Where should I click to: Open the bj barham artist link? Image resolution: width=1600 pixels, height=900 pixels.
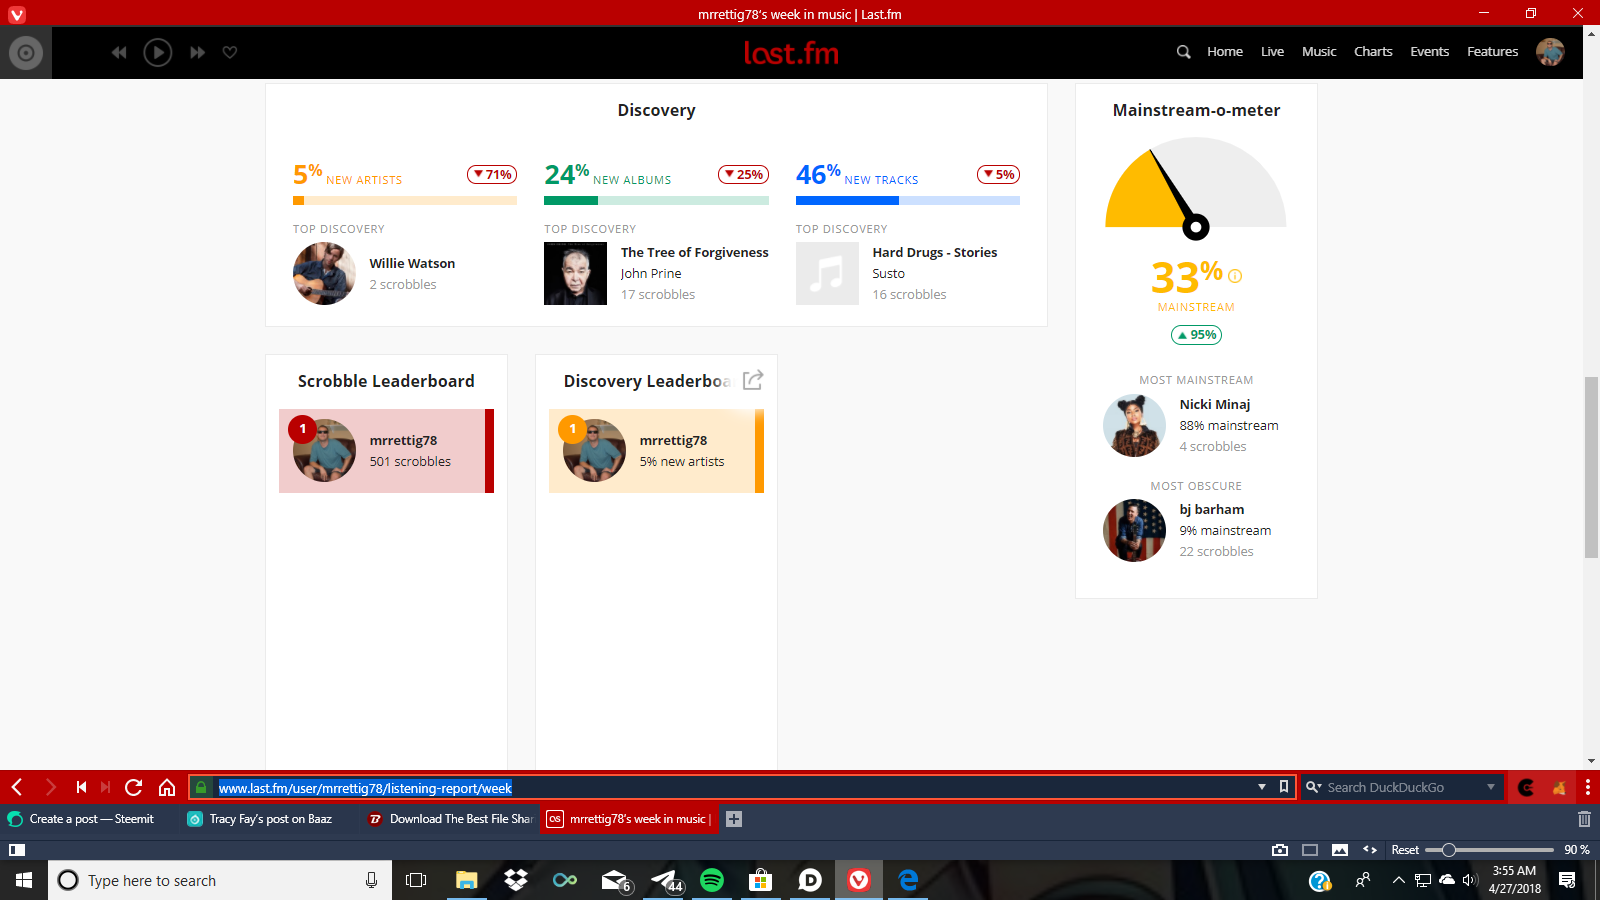1211,510
